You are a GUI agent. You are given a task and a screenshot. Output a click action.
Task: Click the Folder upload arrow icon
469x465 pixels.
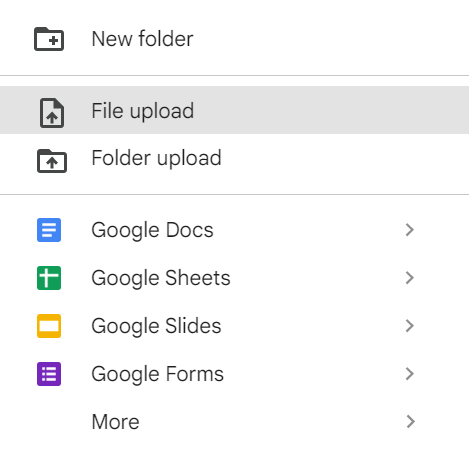52,161
